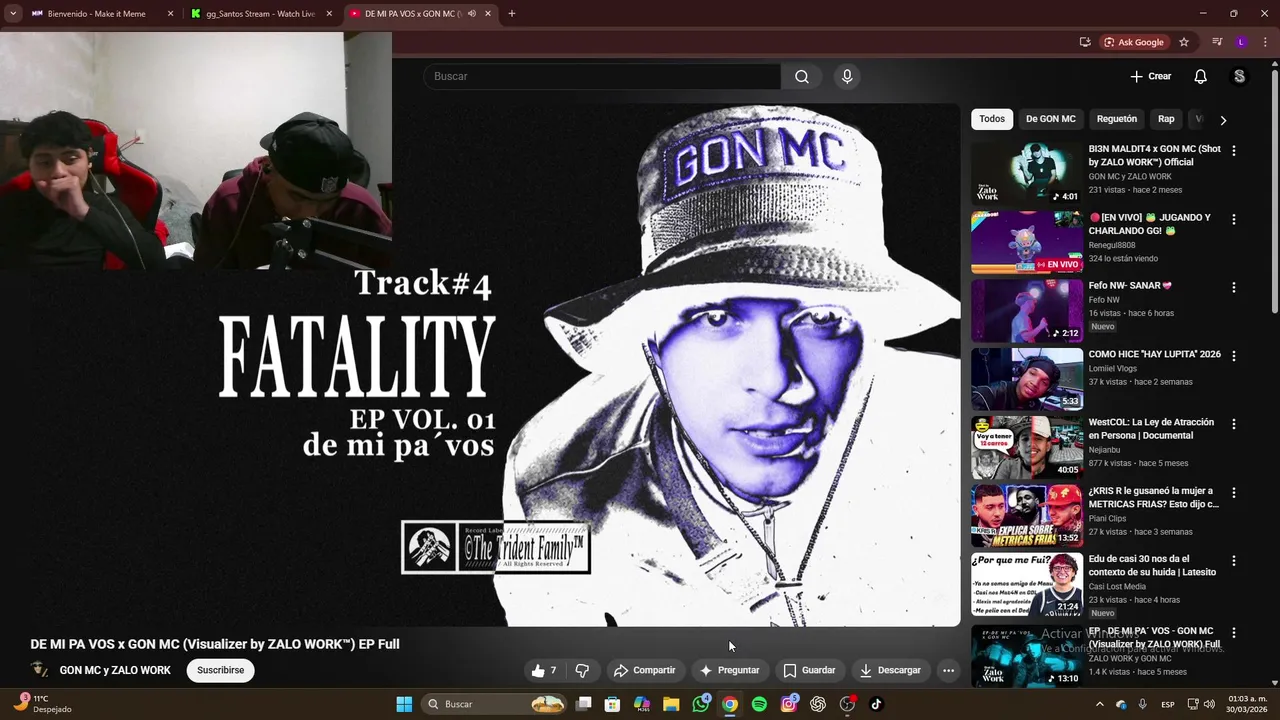Open WestCOL: La Ley de Atracción title
Viewport: 1280px width, 720px height.
(1151, 429)
